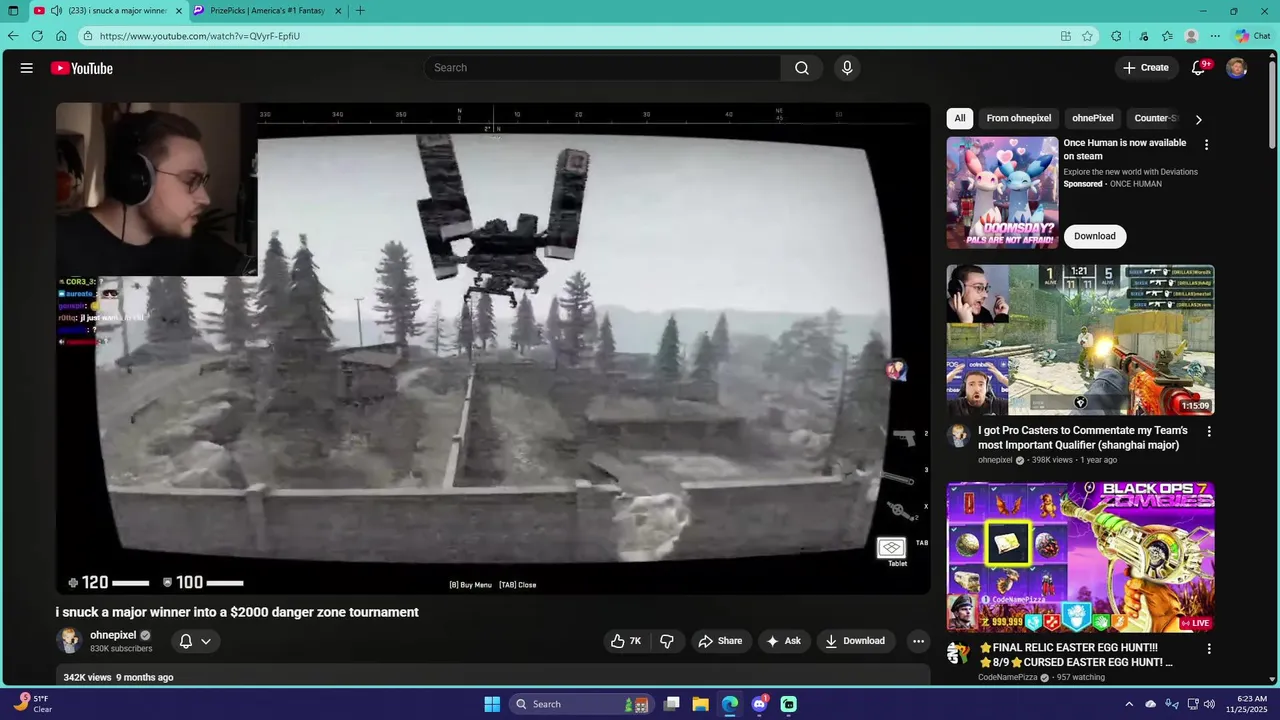Mute the YouTube tab speaker icon
The height and width of the screenshot is (720, 1280).
click(56, 11)
